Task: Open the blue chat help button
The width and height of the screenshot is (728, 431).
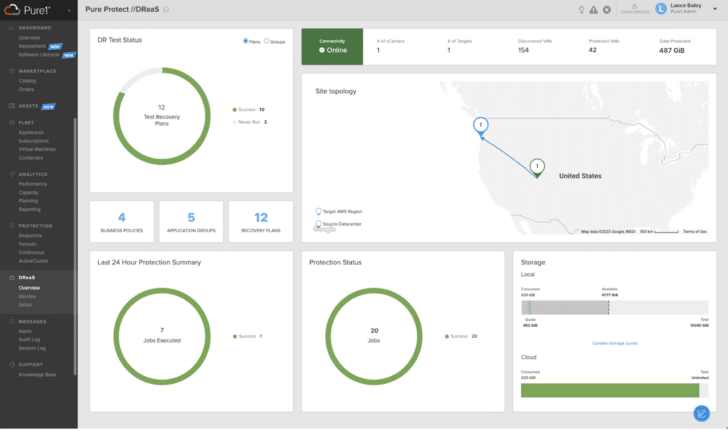Action: [702, 413]
